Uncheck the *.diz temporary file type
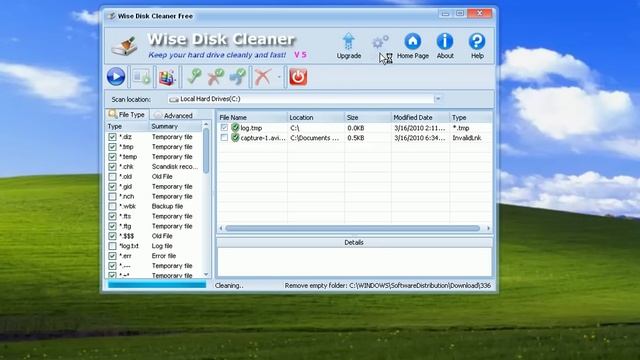Image resolution: width=640 pixels, height=360 pixels. (x=112, y=137)
